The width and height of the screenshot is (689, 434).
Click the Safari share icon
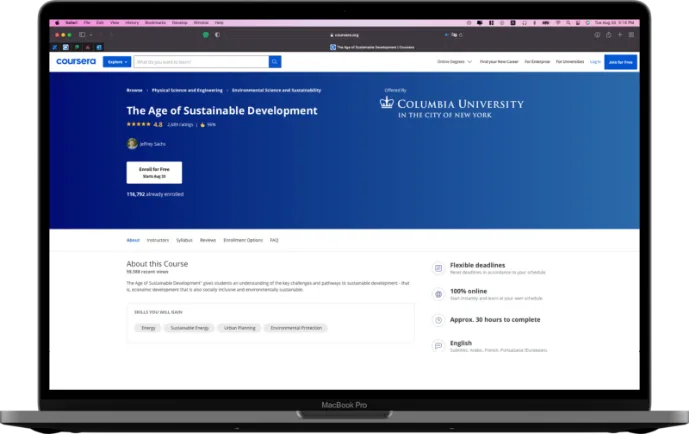(609, 35)
